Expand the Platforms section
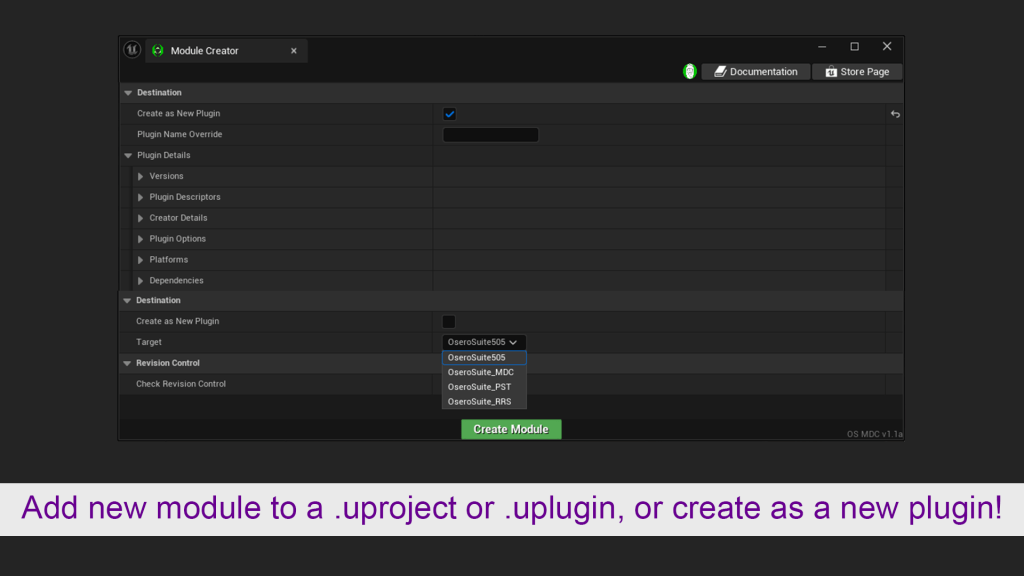Image resolution: width=1024 pixels, height=576 pixels. [141, 260]
